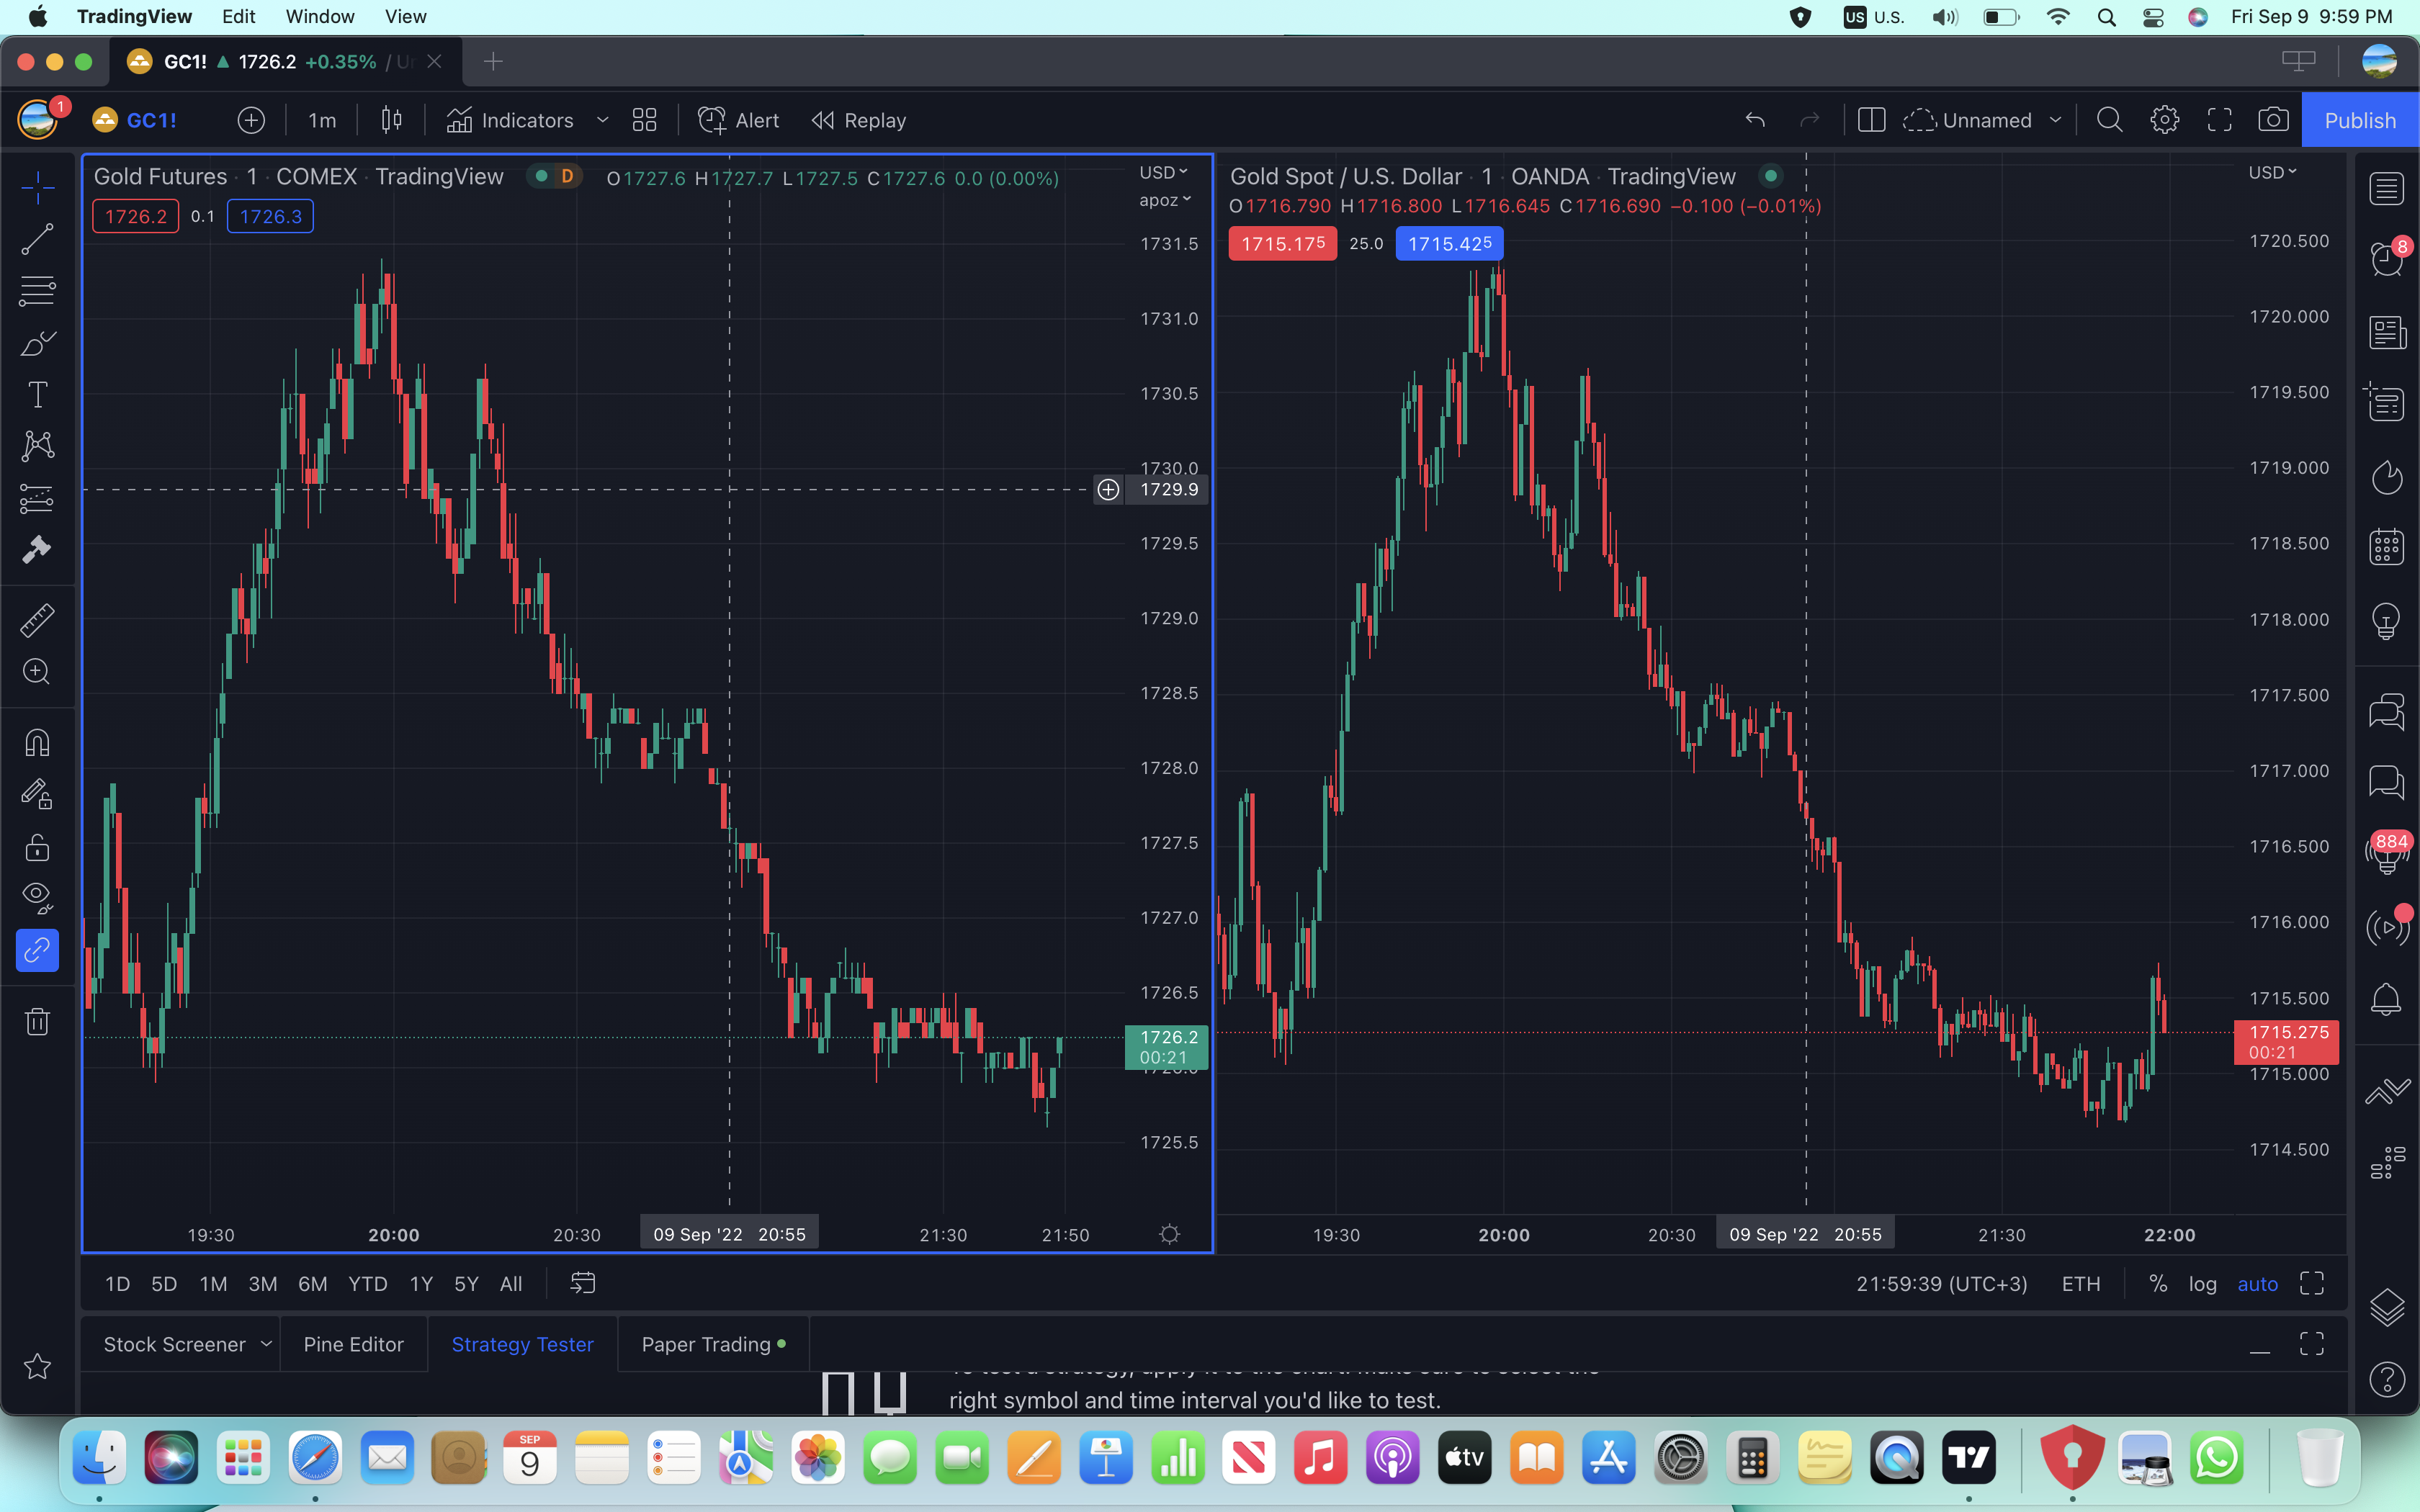Expand the Stock Screener dropdown arrow

[x=266, y=1344]
